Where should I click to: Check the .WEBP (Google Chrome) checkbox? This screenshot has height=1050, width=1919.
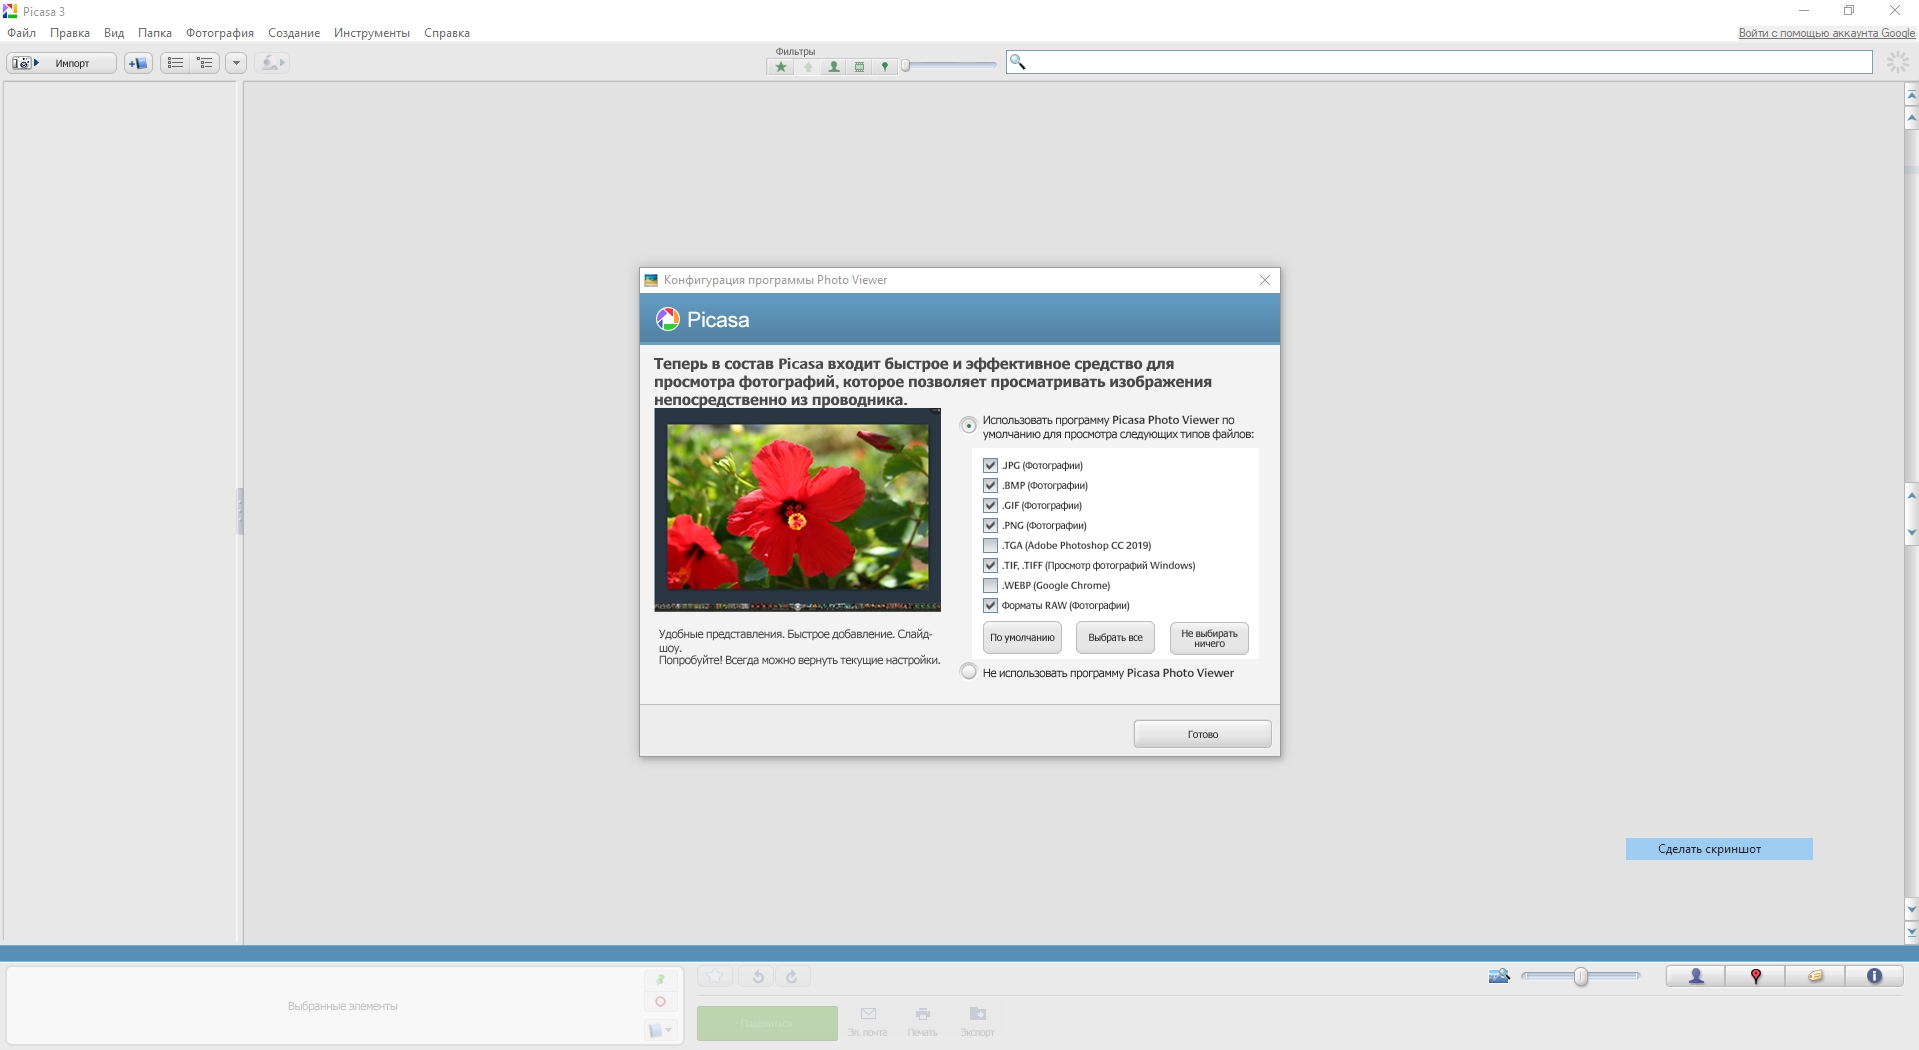[990, 585]
